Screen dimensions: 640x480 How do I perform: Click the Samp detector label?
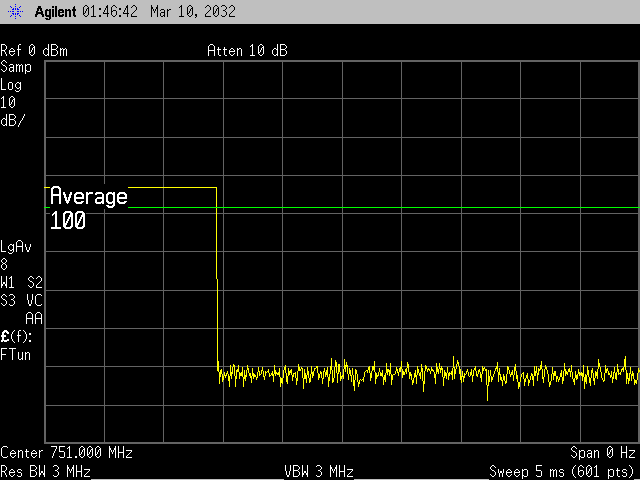point(16,67)
